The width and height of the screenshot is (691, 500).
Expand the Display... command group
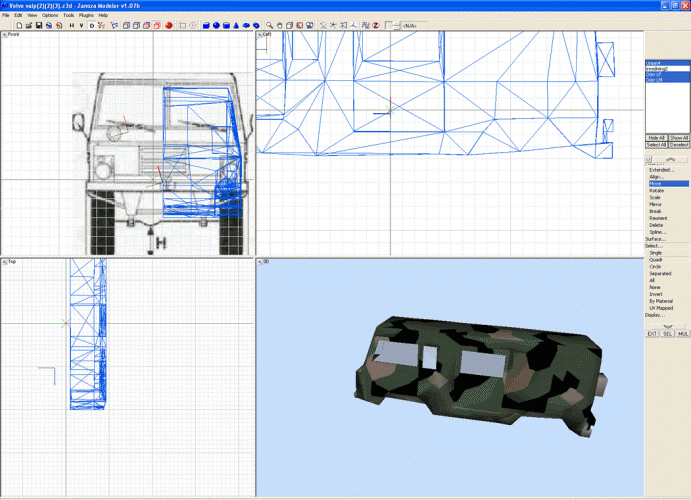coord(655,315)
